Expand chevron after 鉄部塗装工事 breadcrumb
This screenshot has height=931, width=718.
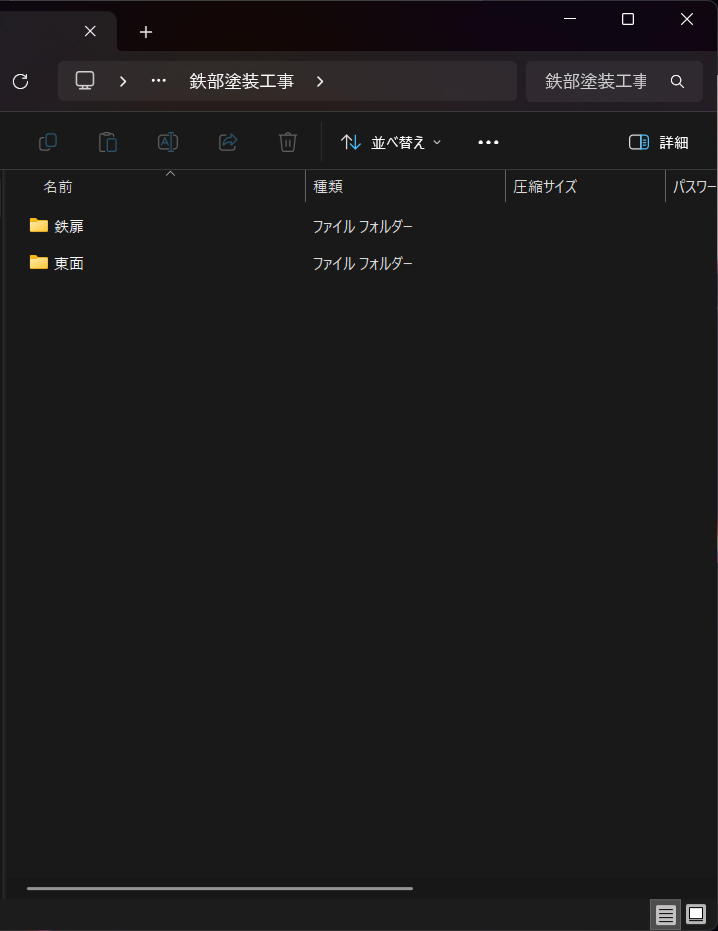point(320,81)
